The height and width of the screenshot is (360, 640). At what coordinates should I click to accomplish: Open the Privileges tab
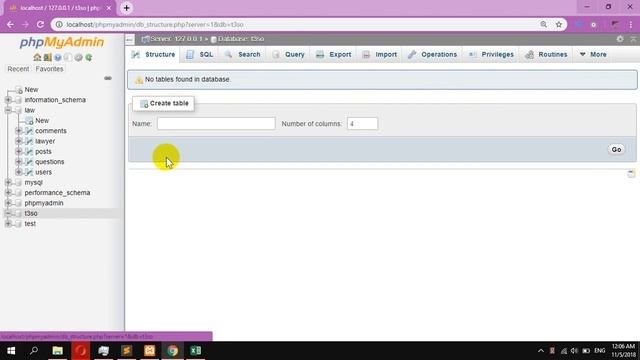click(491, 54)
